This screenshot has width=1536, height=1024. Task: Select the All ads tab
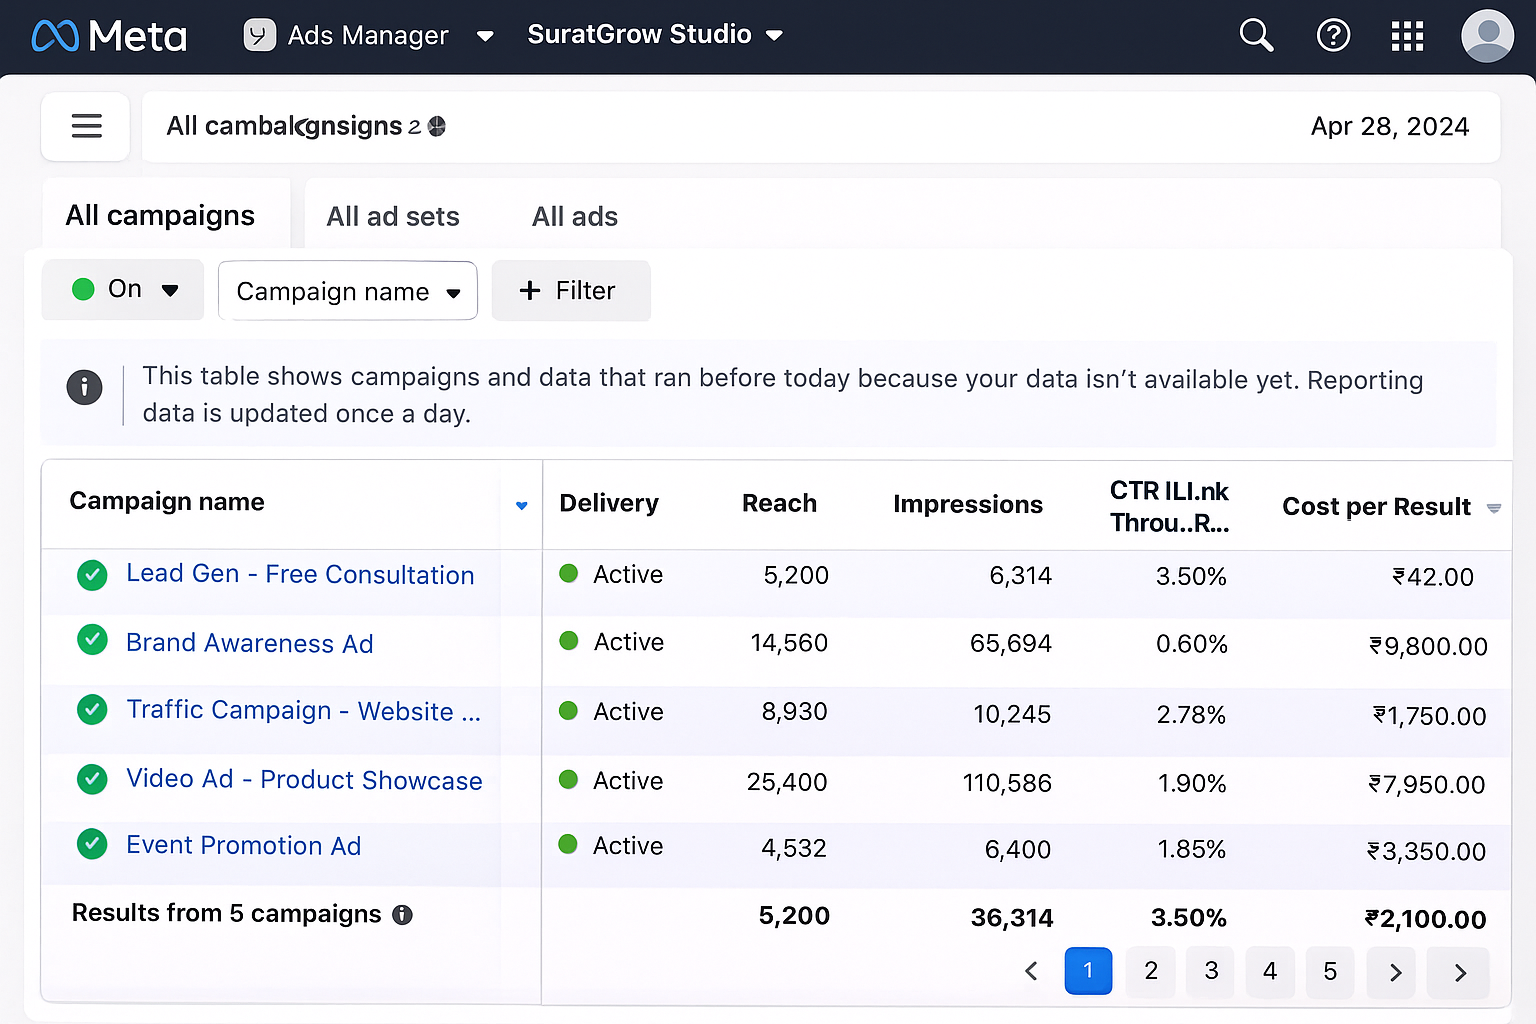[x=575, y=216]
